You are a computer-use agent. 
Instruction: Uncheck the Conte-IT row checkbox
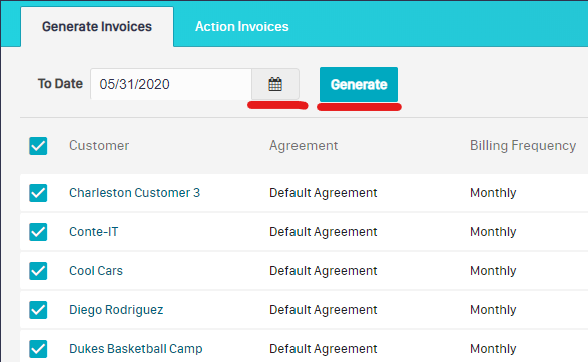(38, 232)
